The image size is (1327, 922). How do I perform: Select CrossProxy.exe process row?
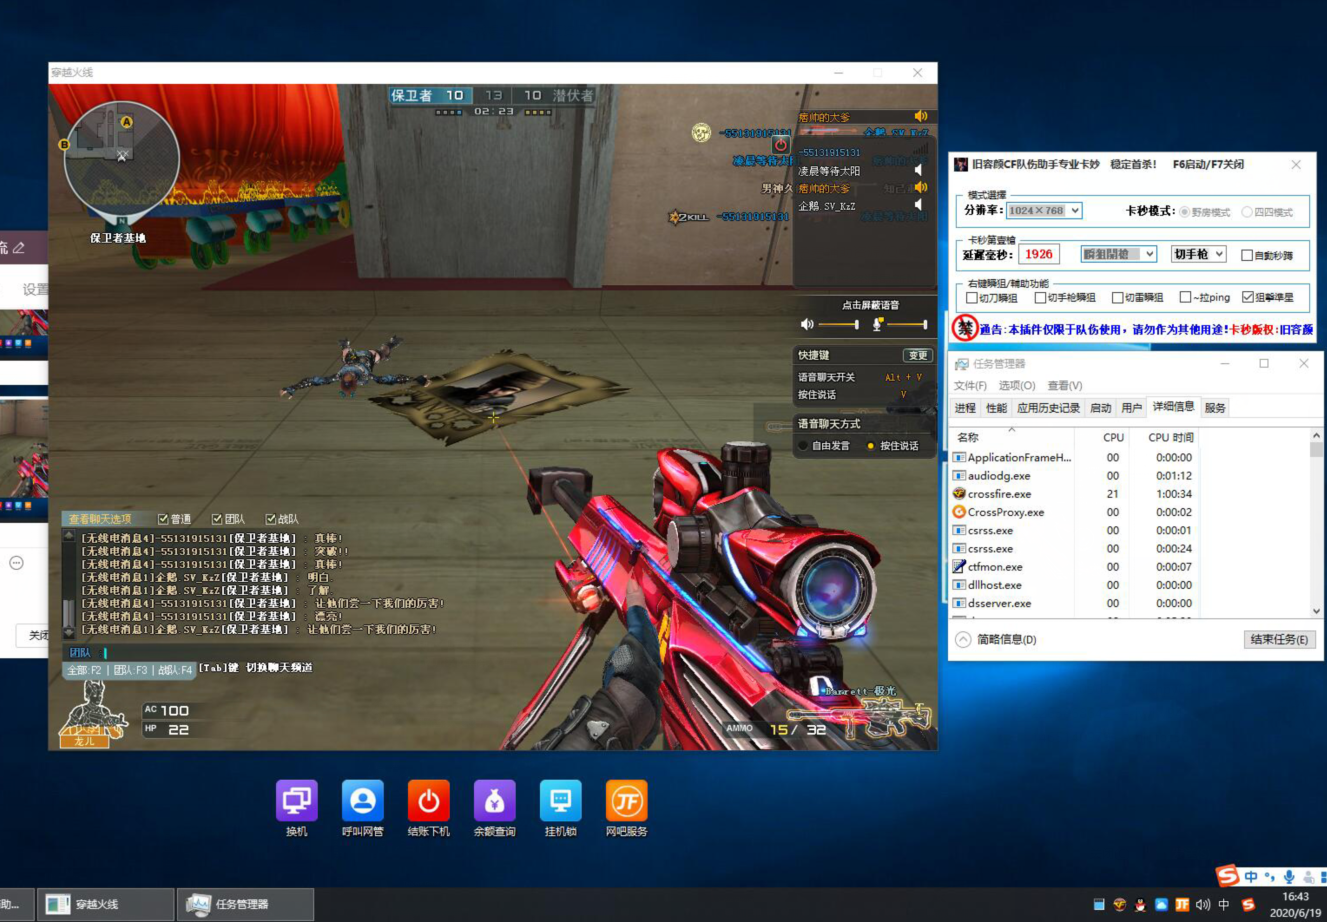(1073, 512)
